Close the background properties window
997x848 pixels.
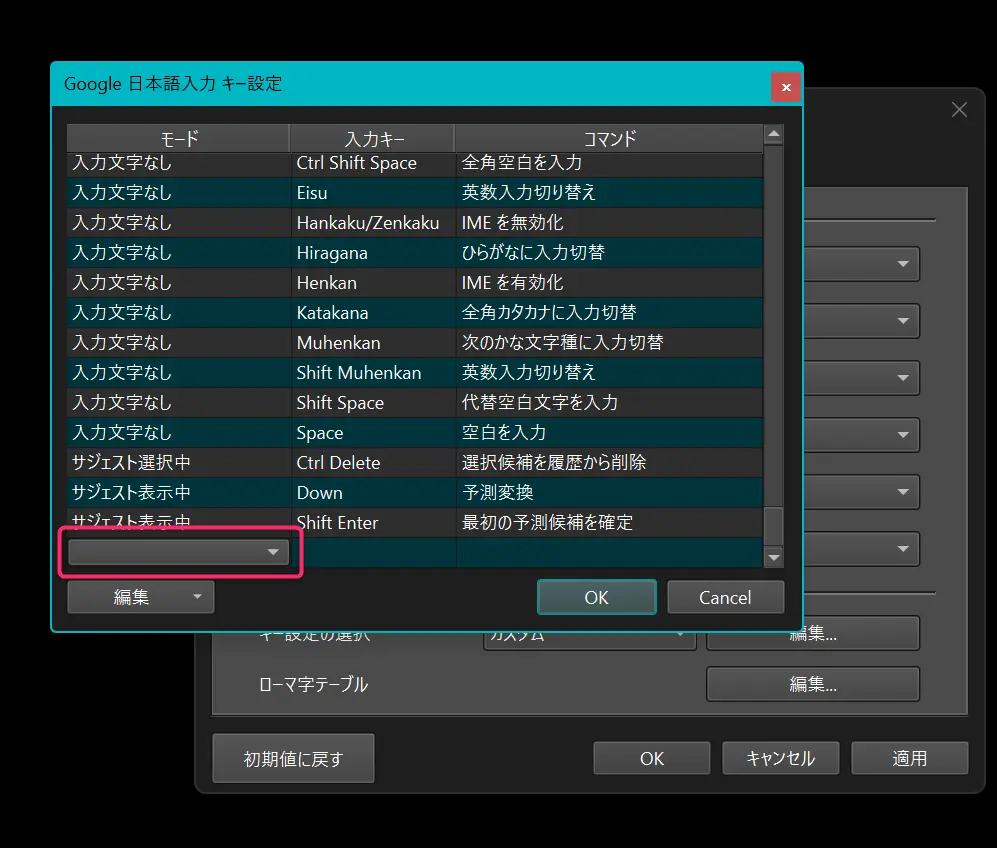pyautogui.click(x=959, y=110)
